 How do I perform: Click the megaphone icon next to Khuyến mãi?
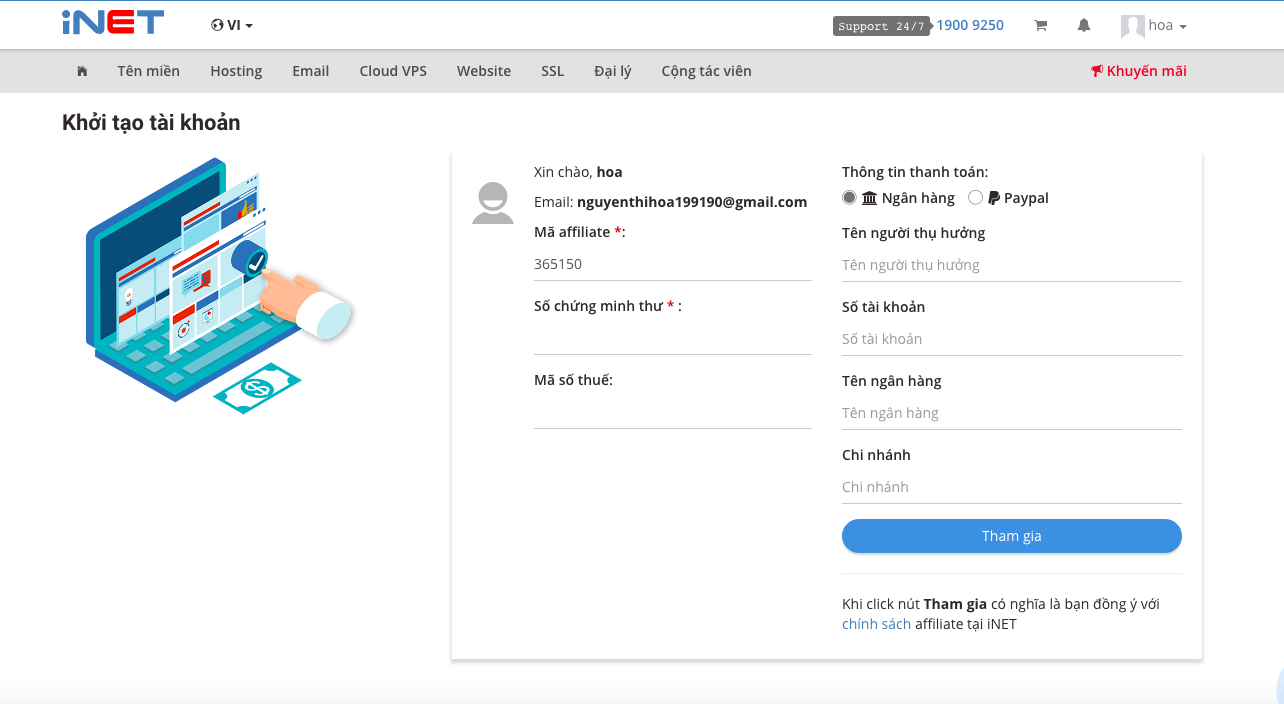1097,71
